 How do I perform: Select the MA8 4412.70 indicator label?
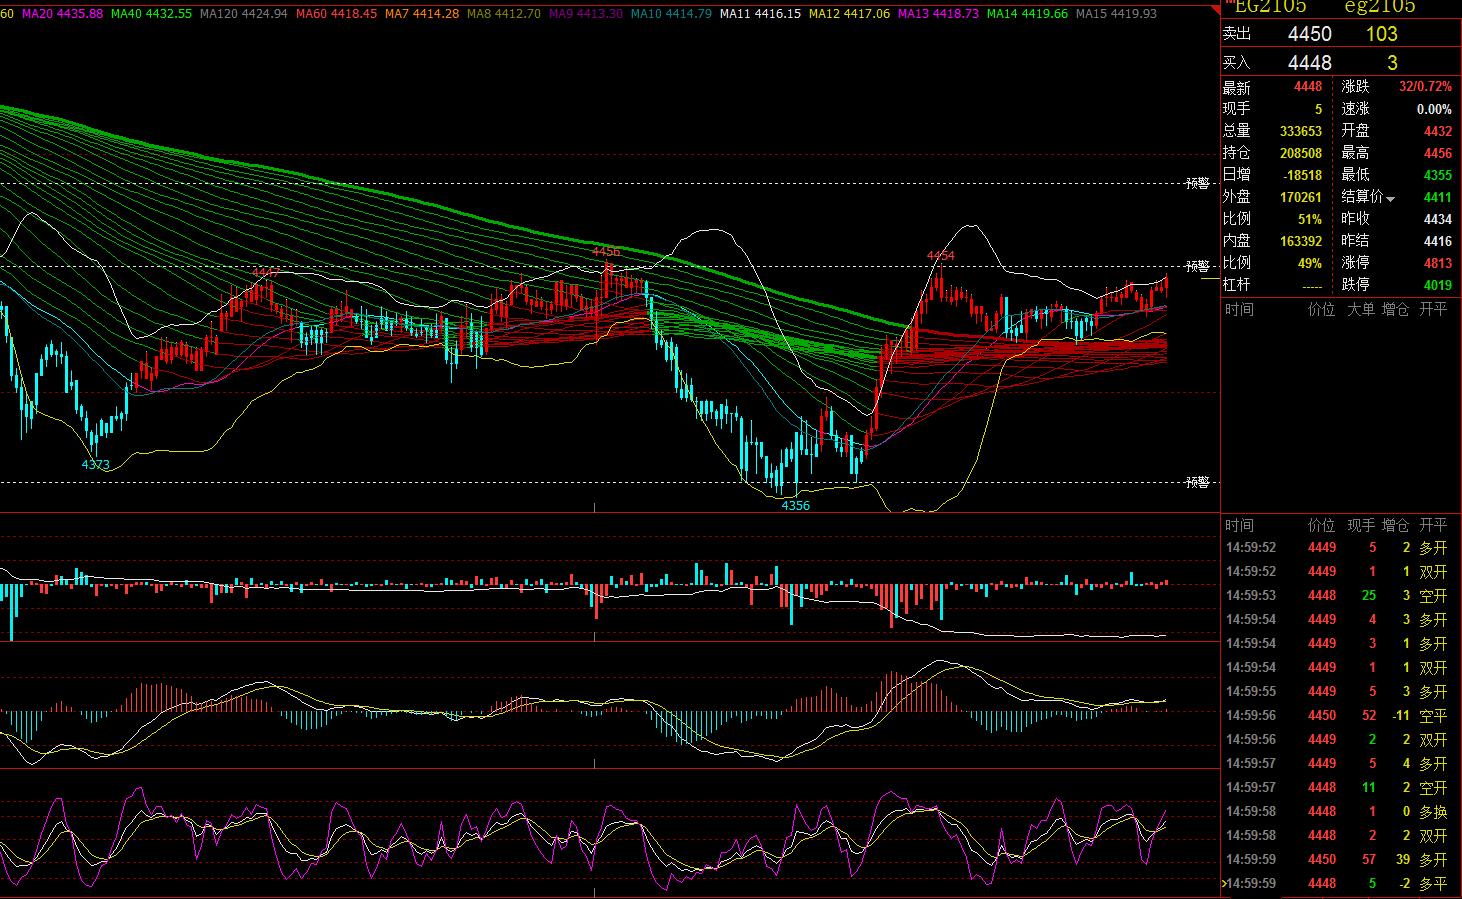coord(504,14)
